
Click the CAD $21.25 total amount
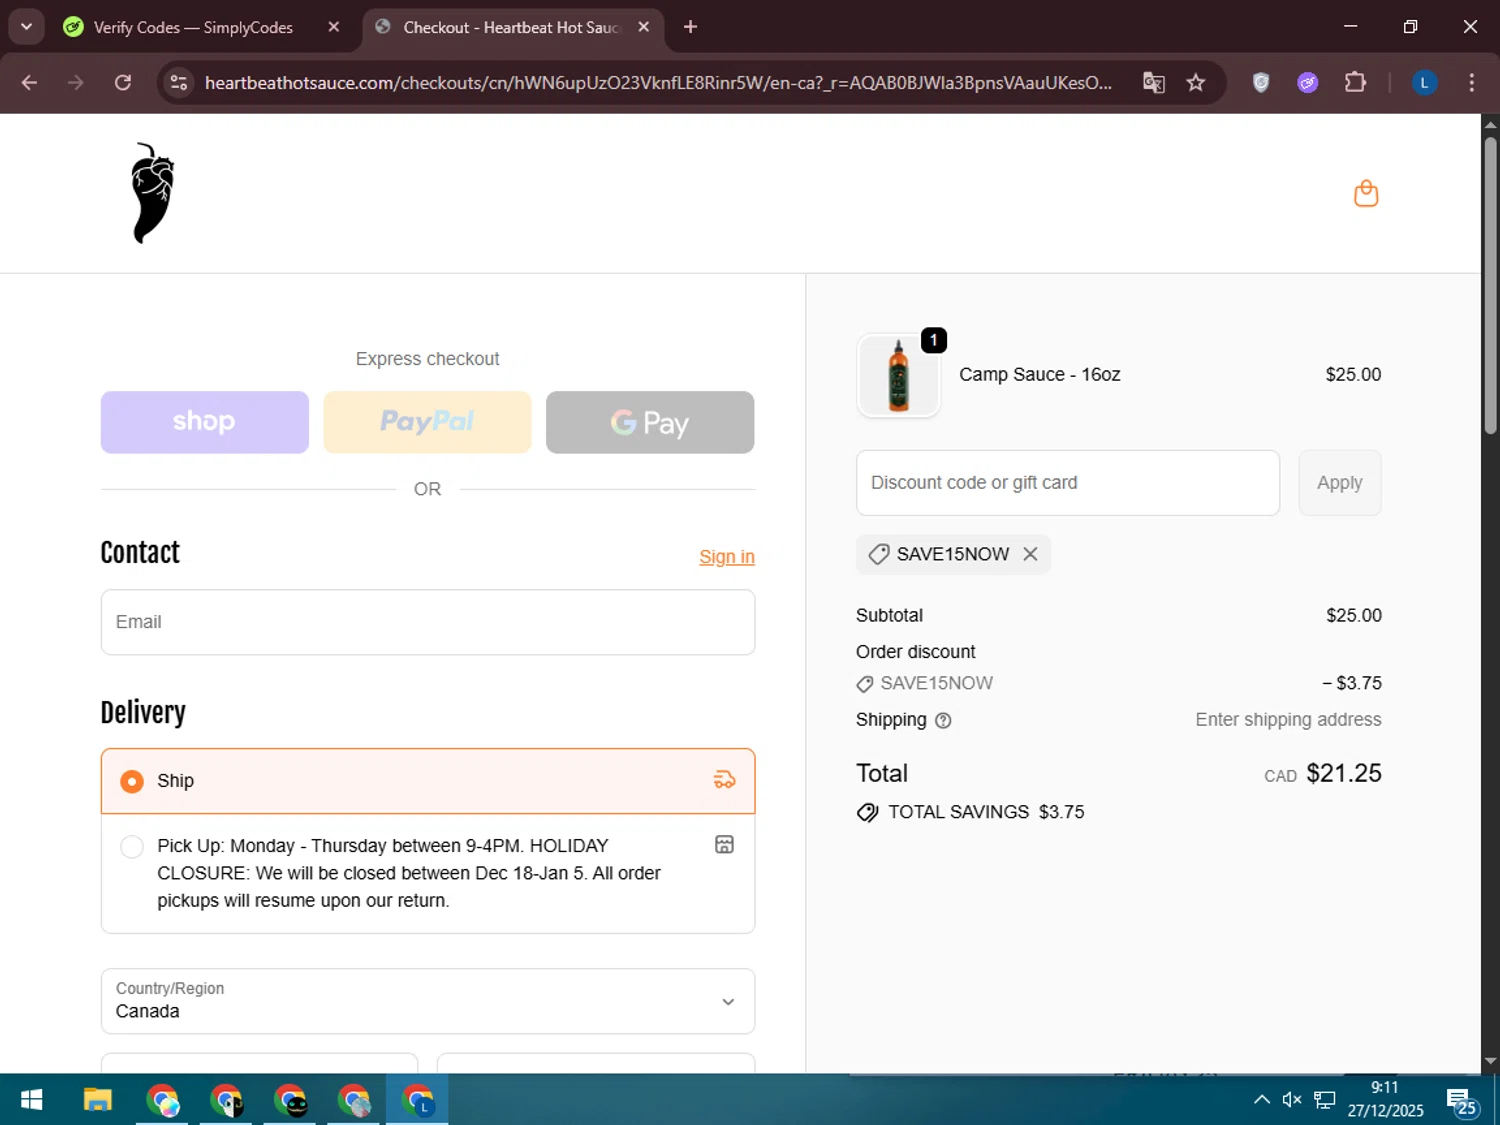(x=1322, y=774)
